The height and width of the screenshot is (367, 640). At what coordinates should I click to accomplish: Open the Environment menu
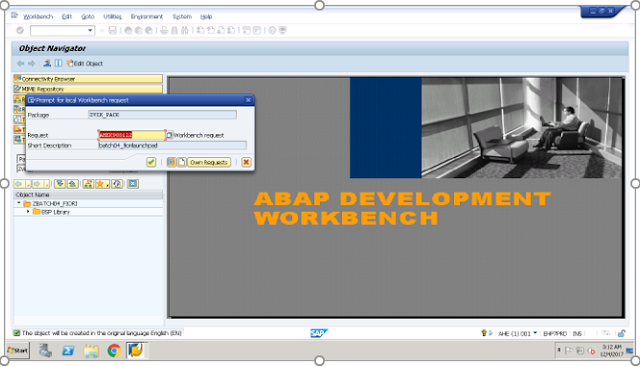coord(147,17)
